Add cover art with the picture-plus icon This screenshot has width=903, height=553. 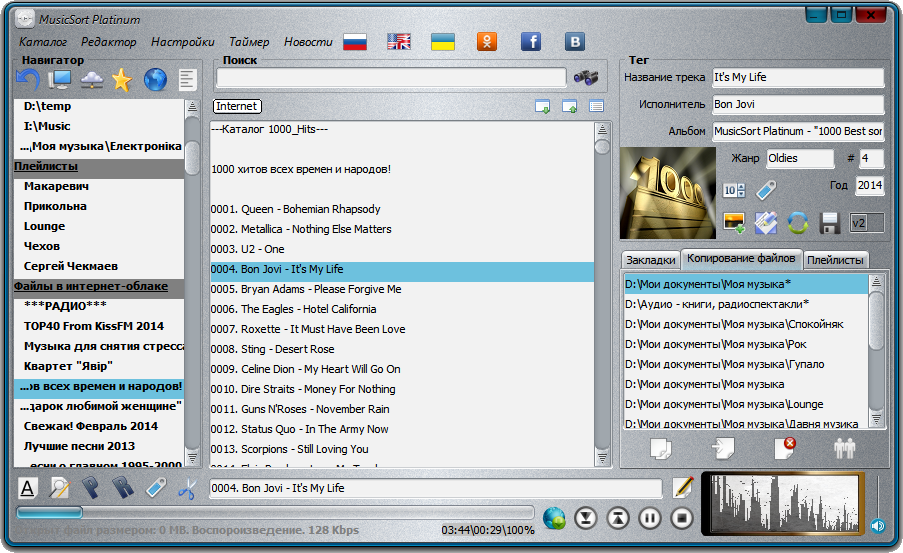pos(734,223)
